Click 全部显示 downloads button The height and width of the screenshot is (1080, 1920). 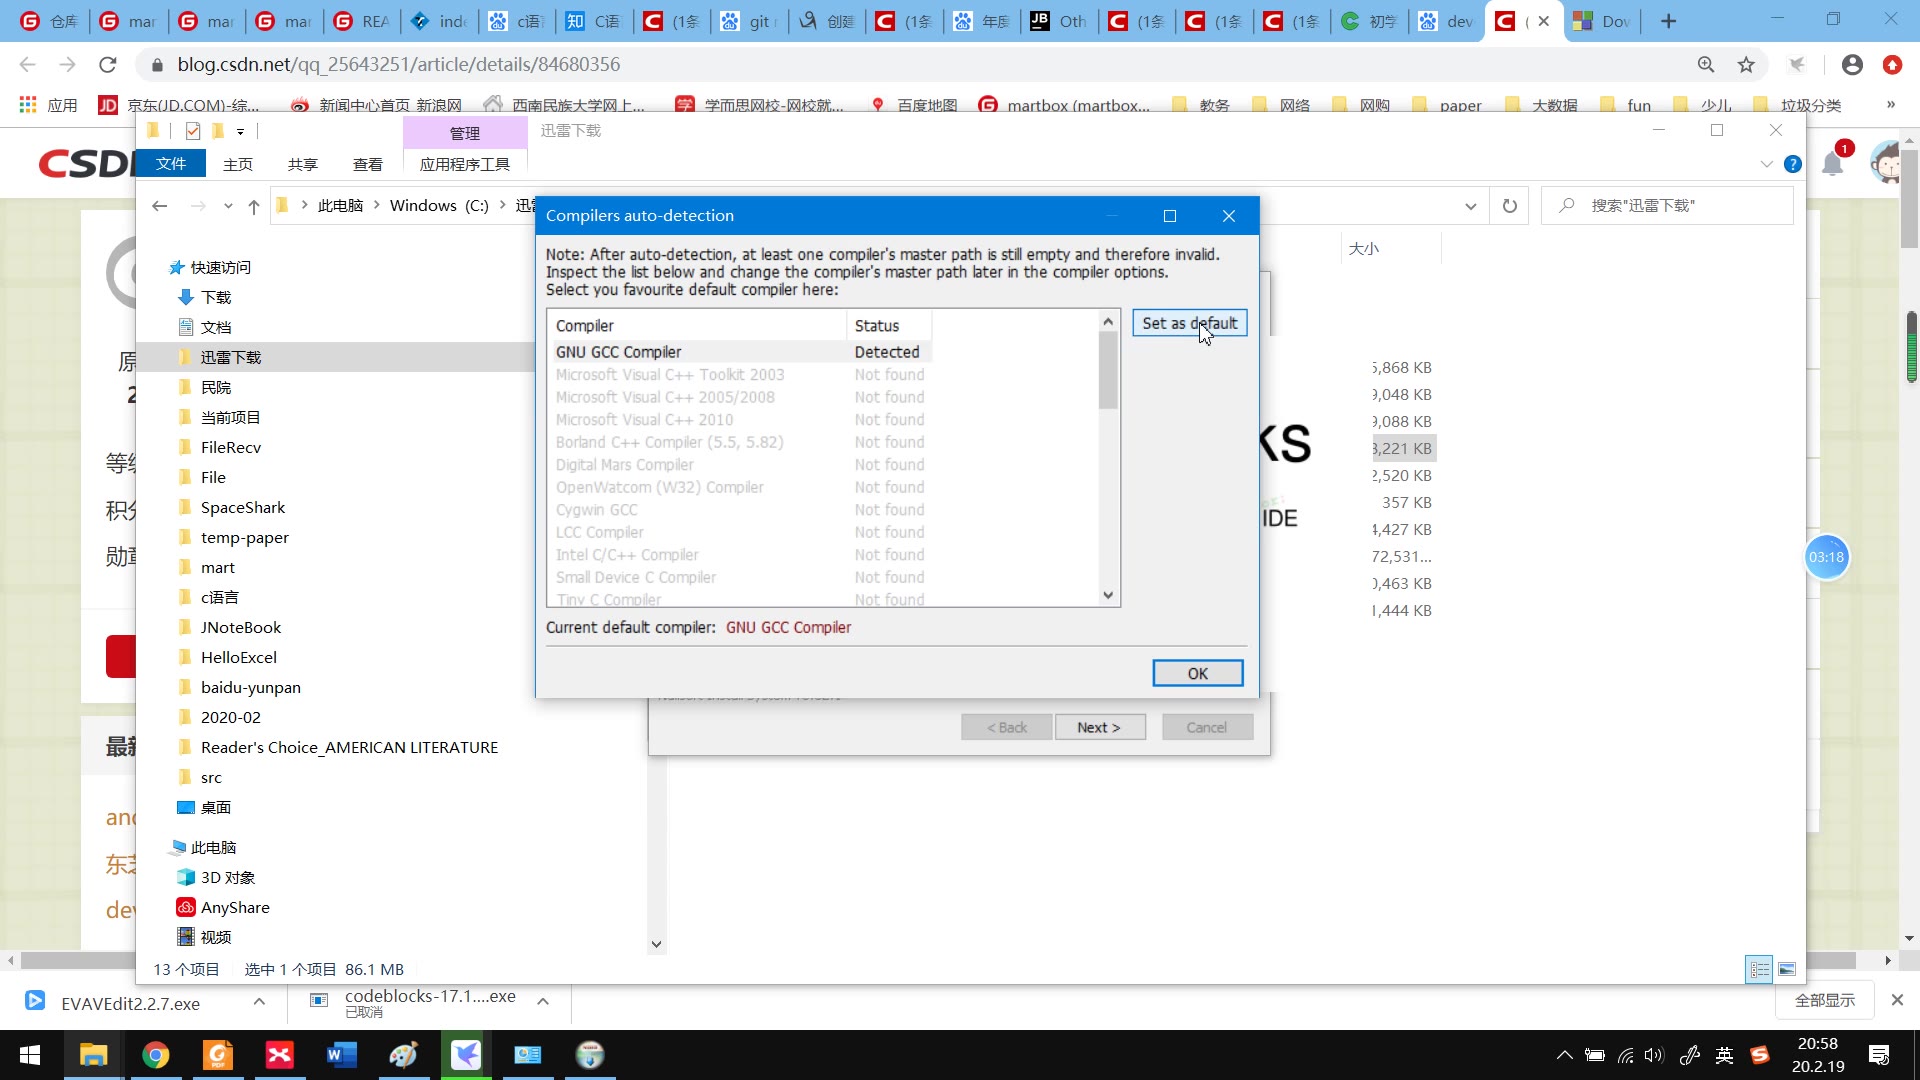click(x=1824, y=1001)
